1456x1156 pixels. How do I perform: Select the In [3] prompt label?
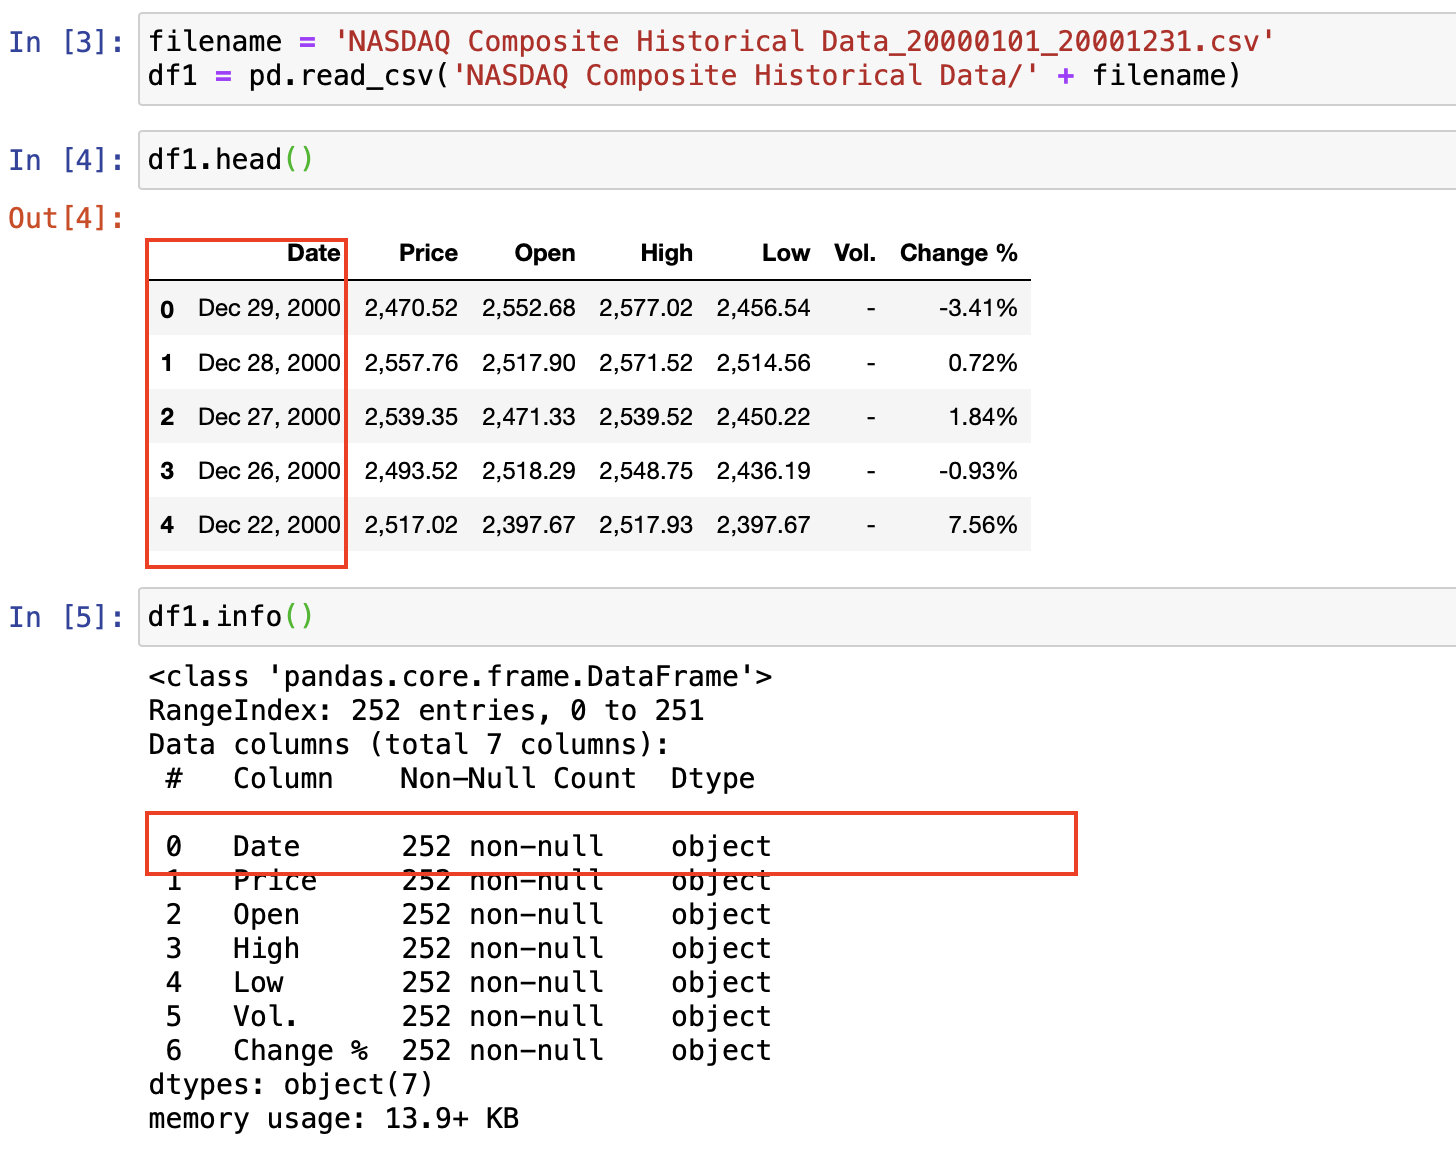pyautogui.click(x=67, y=42)
